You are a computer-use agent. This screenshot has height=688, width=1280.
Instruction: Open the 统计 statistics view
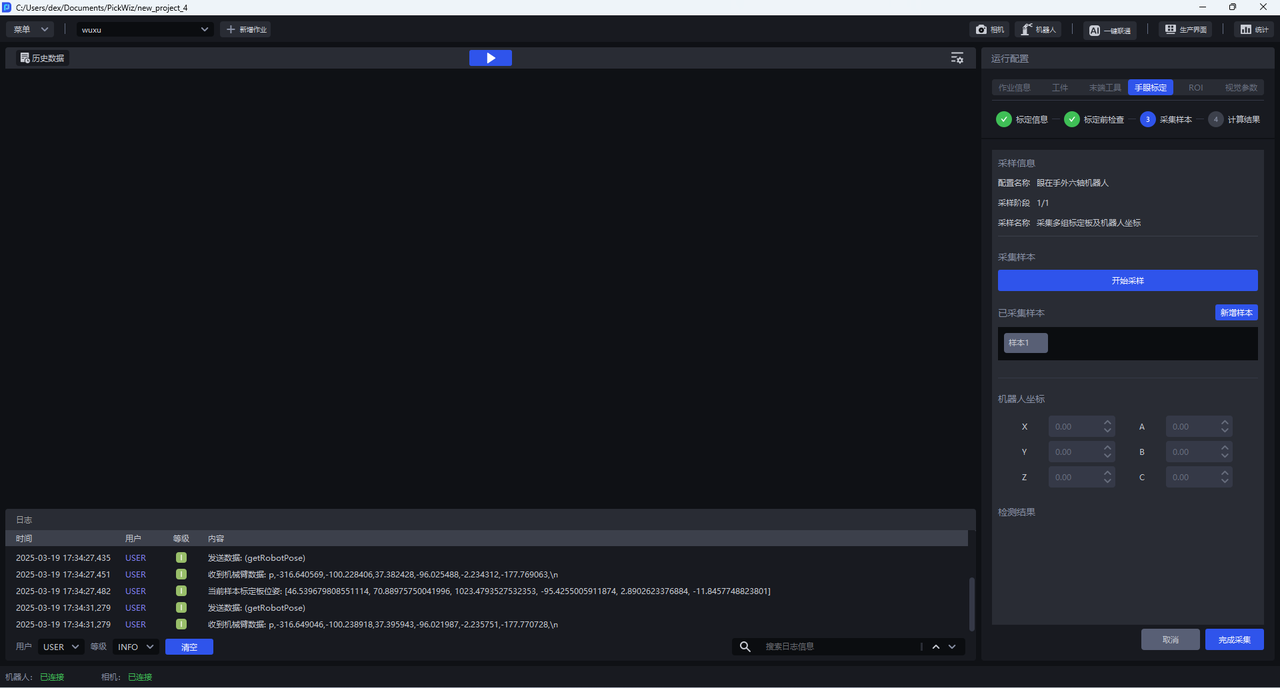coord(1253,30)
